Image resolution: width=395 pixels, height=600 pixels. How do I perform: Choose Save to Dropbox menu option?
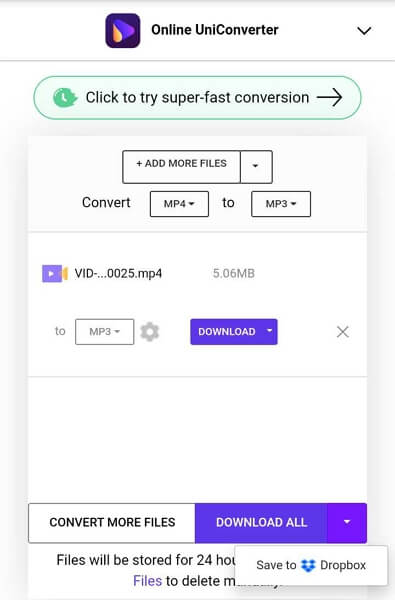pyautogui.click(x=311, y=565)
